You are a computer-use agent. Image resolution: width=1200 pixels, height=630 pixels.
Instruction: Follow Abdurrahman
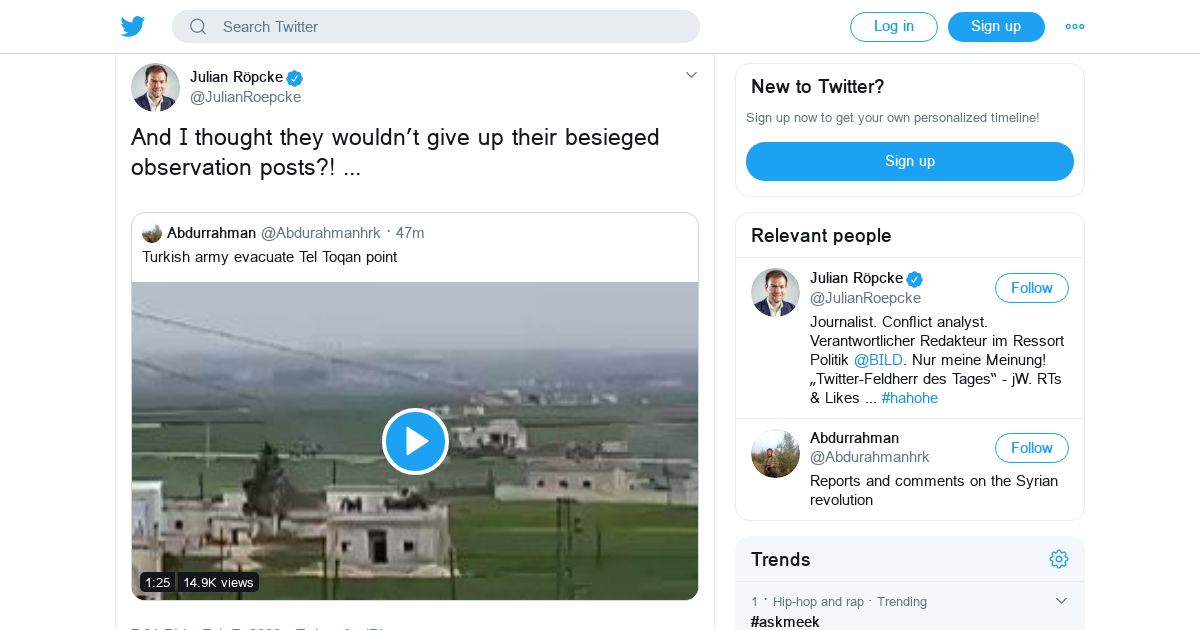(1031, 448)
